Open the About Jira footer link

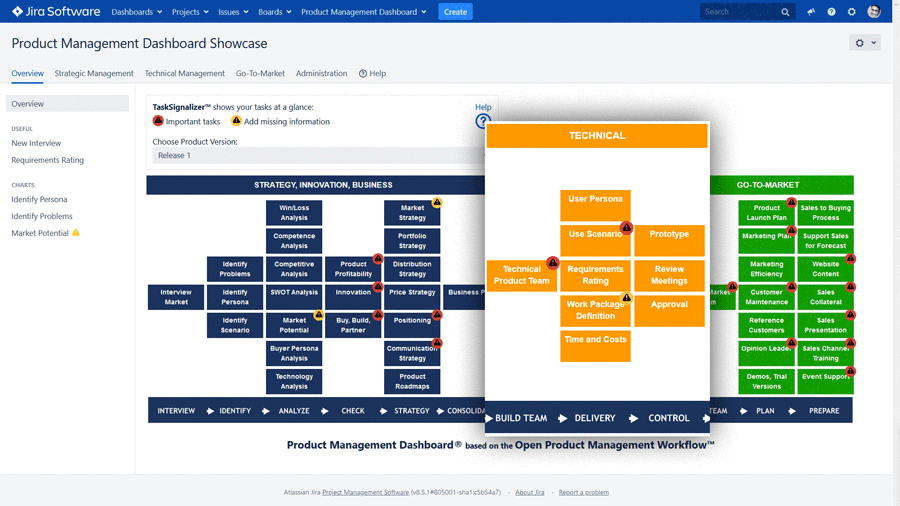click(529, 492)
